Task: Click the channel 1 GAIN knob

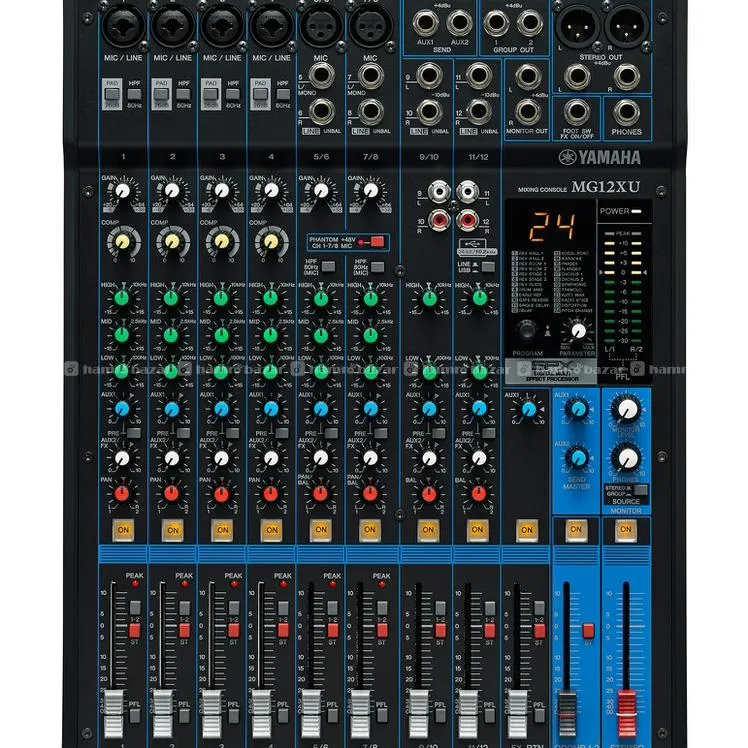Action: (x=123, y=190)
